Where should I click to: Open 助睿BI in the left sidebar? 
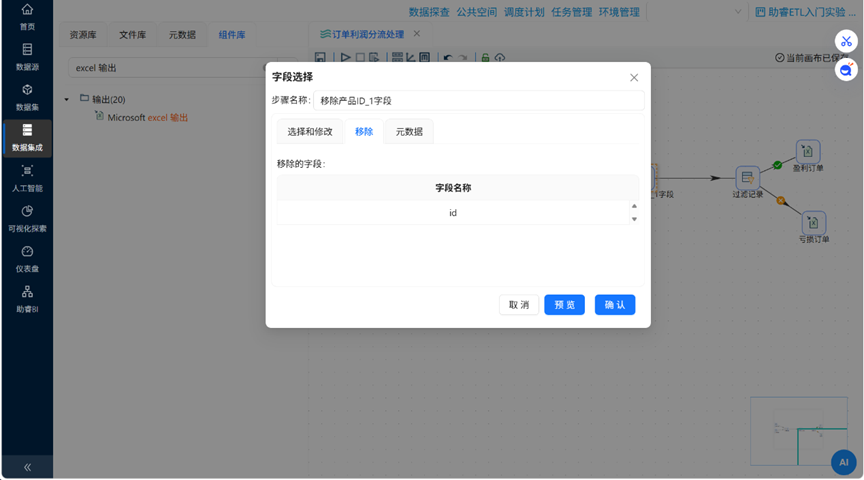coord(27,299)
